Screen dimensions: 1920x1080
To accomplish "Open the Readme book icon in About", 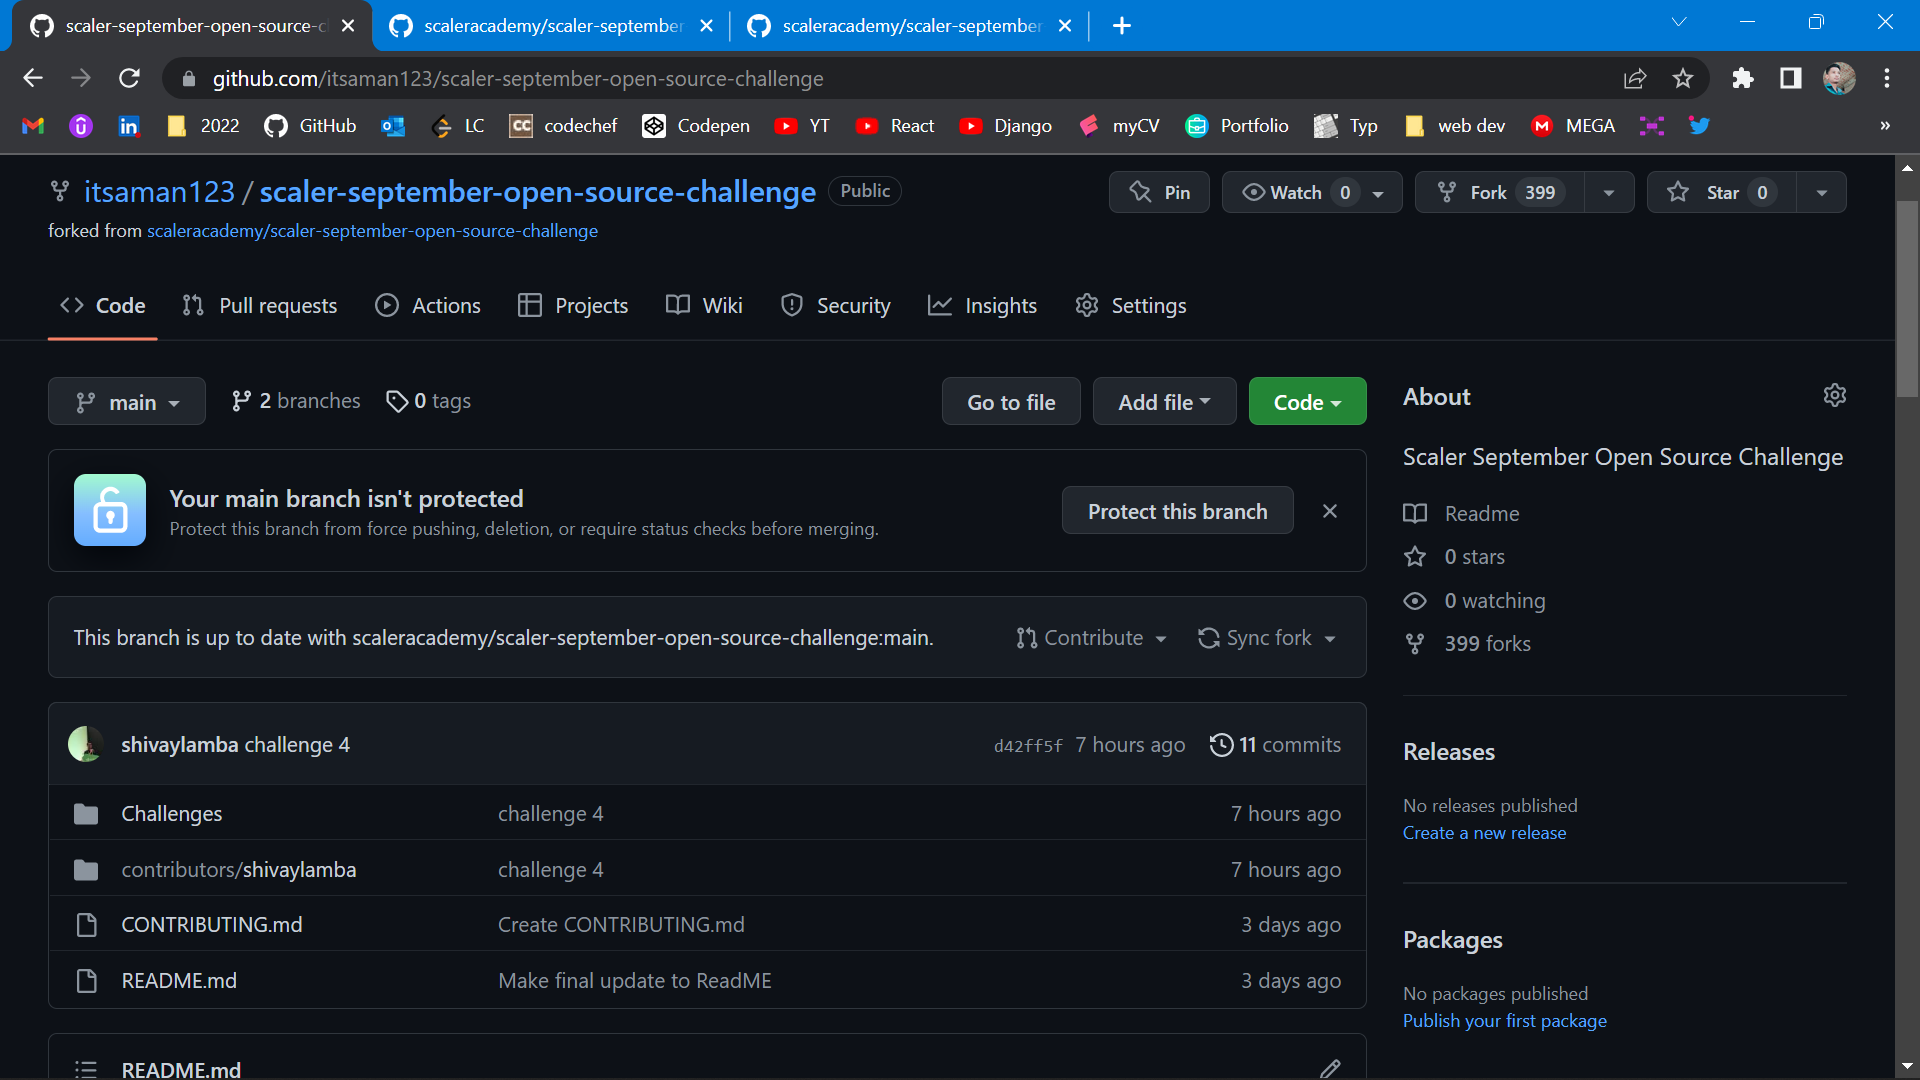I will (1415, 513).
